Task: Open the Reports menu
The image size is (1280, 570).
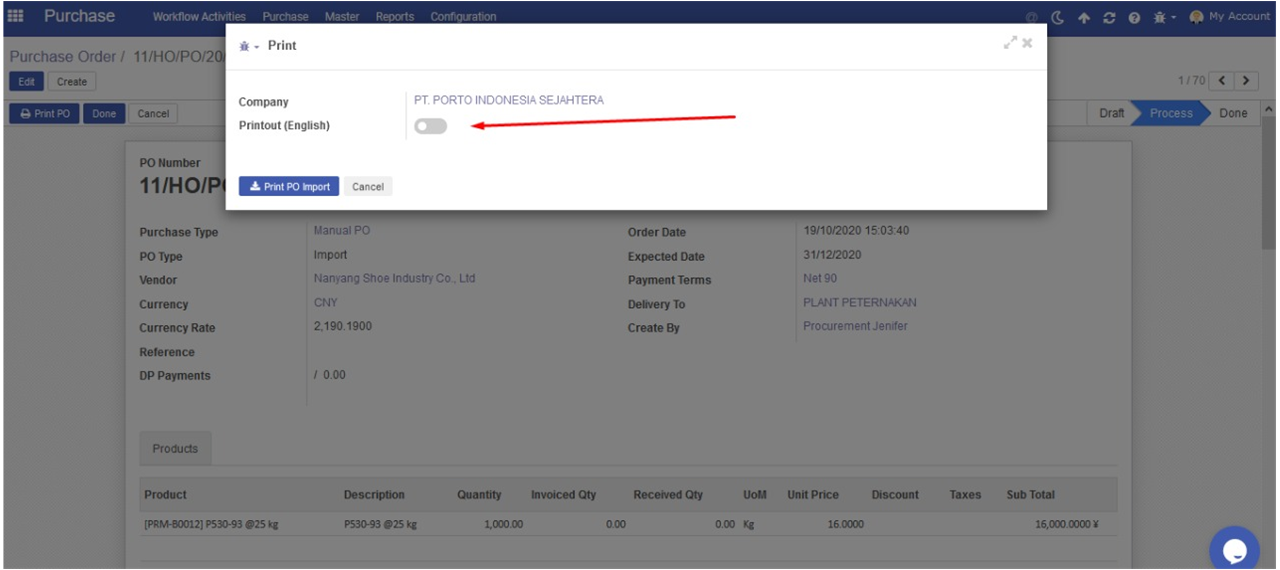Action: 394,17
